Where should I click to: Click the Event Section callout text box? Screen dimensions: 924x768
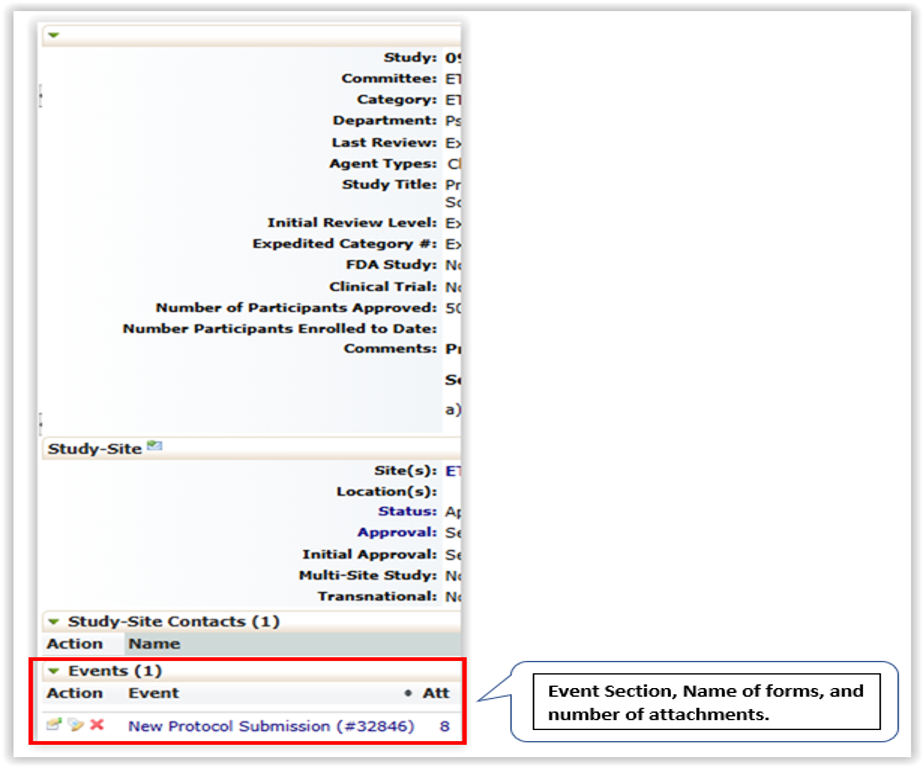coord(705,702)
